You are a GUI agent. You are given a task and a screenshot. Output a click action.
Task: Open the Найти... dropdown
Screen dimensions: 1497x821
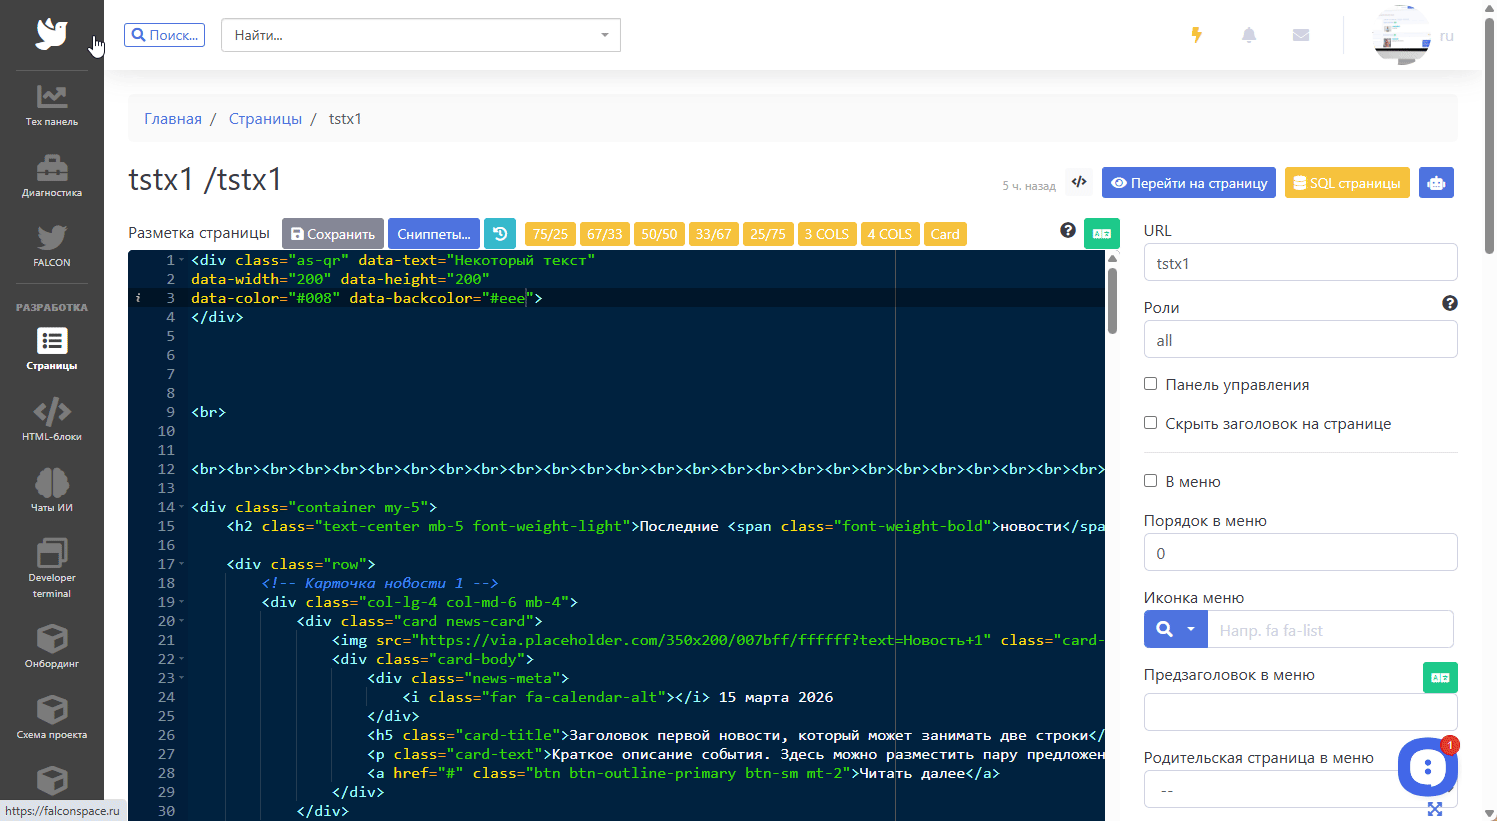tap(420, 35)
